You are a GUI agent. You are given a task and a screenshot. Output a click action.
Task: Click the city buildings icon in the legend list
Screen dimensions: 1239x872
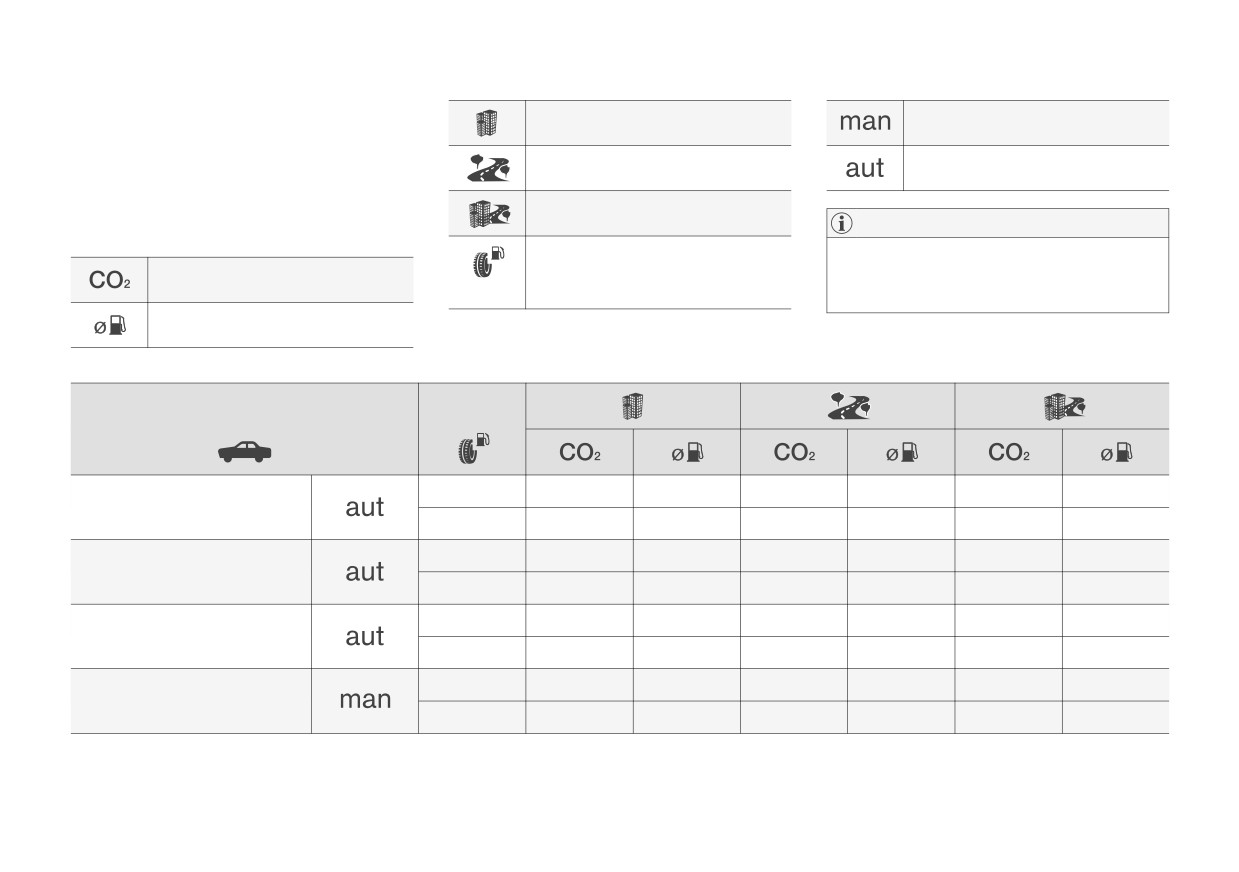pyautogui.click(x=486, y=123)
